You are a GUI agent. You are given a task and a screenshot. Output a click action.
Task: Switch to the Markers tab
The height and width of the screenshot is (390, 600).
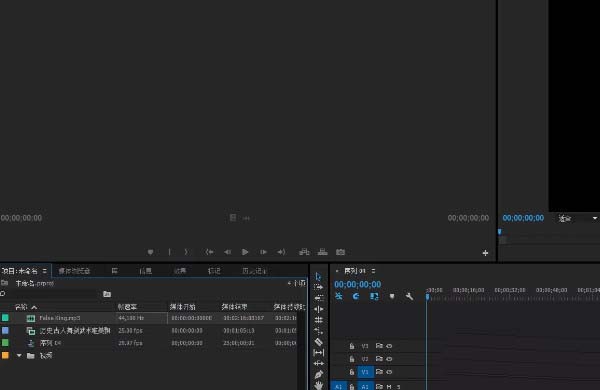pos(214,271)
